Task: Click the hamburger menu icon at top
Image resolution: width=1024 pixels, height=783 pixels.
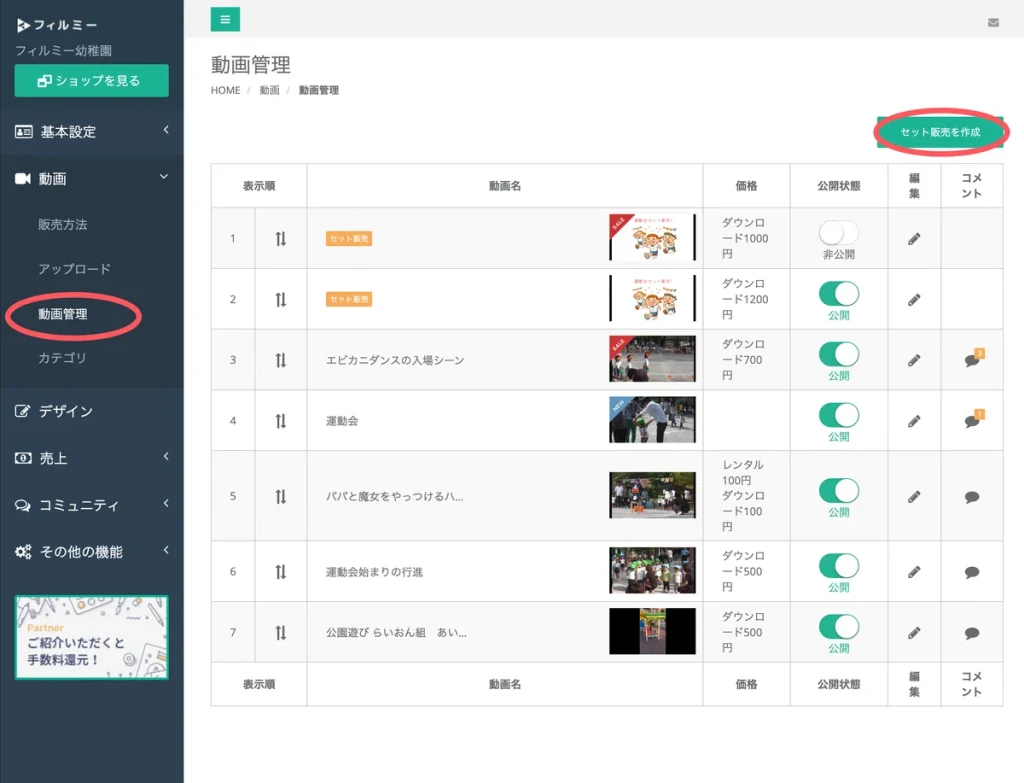Action: pos(225,19)
